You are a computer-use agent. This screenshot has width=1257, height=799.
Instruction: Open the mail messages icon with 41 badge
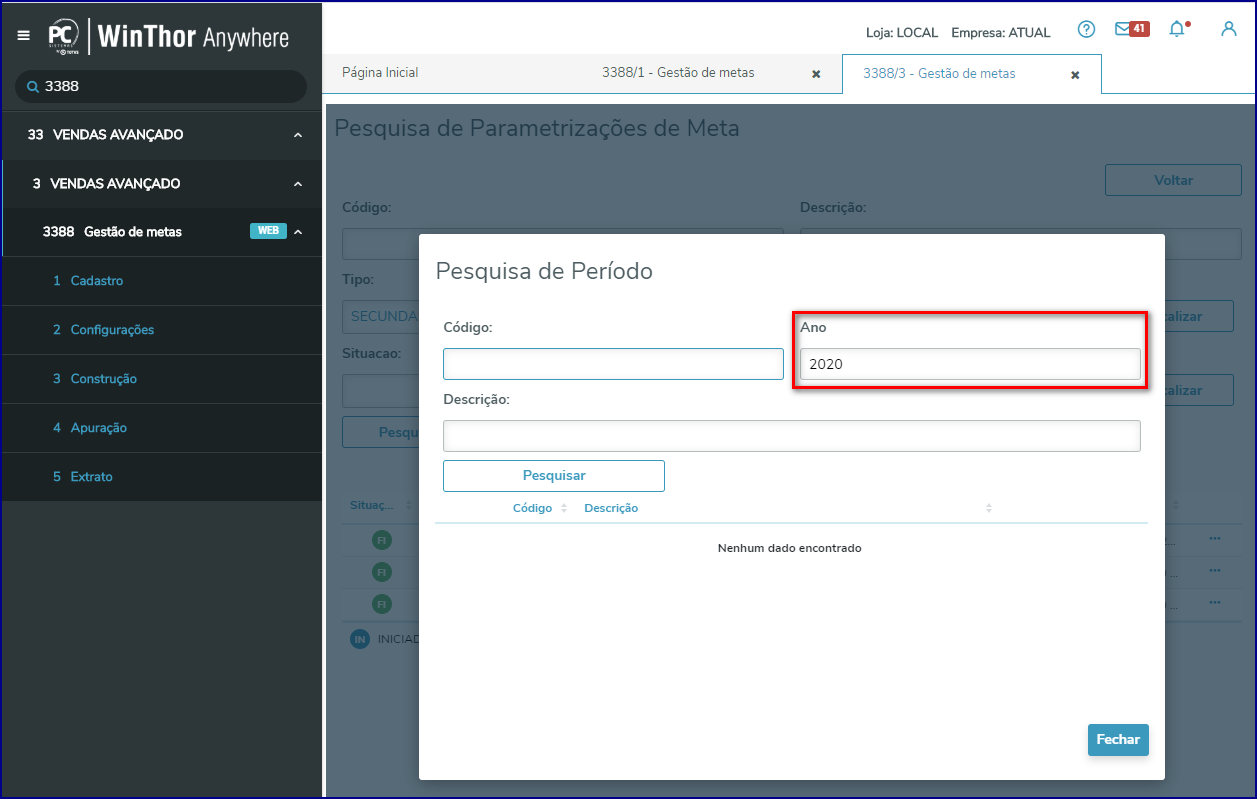(1131, 30)
